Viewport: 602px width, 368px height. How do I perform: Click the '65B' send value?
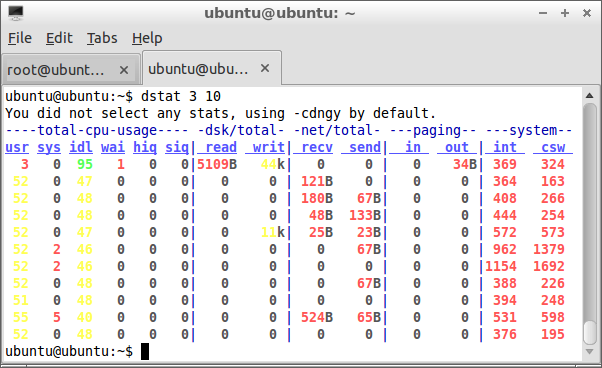[369, 317]
